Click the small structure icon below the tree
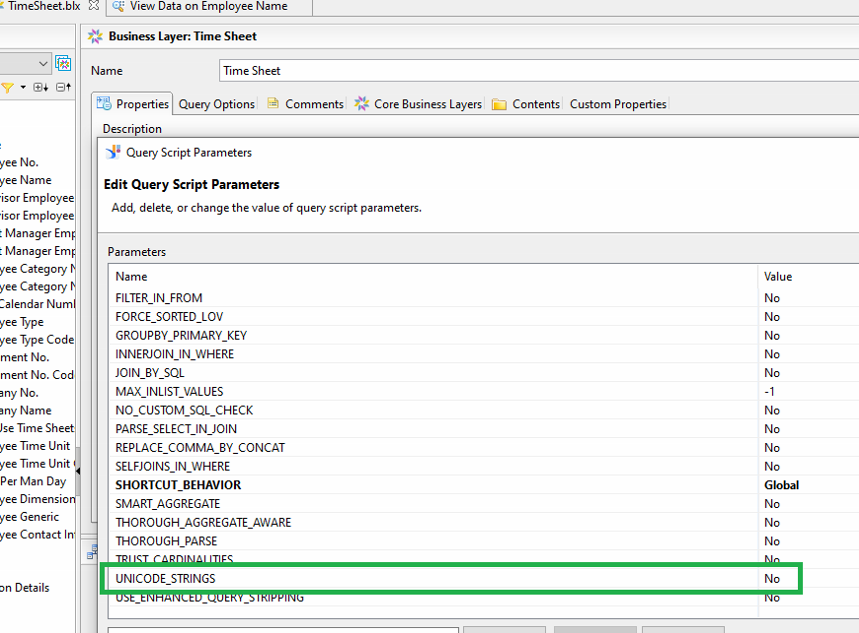The width and height of the screenshot is (859, 633). click(x=90, y=552)
